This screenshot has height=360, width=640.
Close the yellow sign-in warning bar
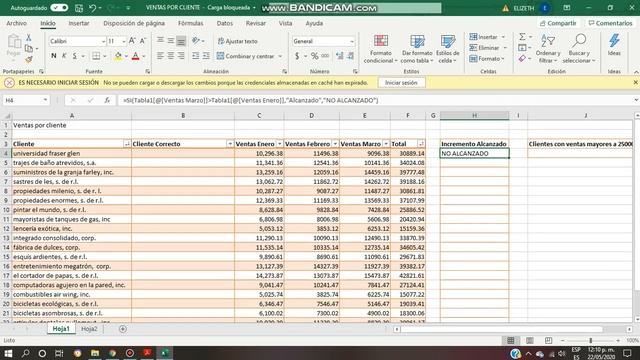[x=635, y=82]
